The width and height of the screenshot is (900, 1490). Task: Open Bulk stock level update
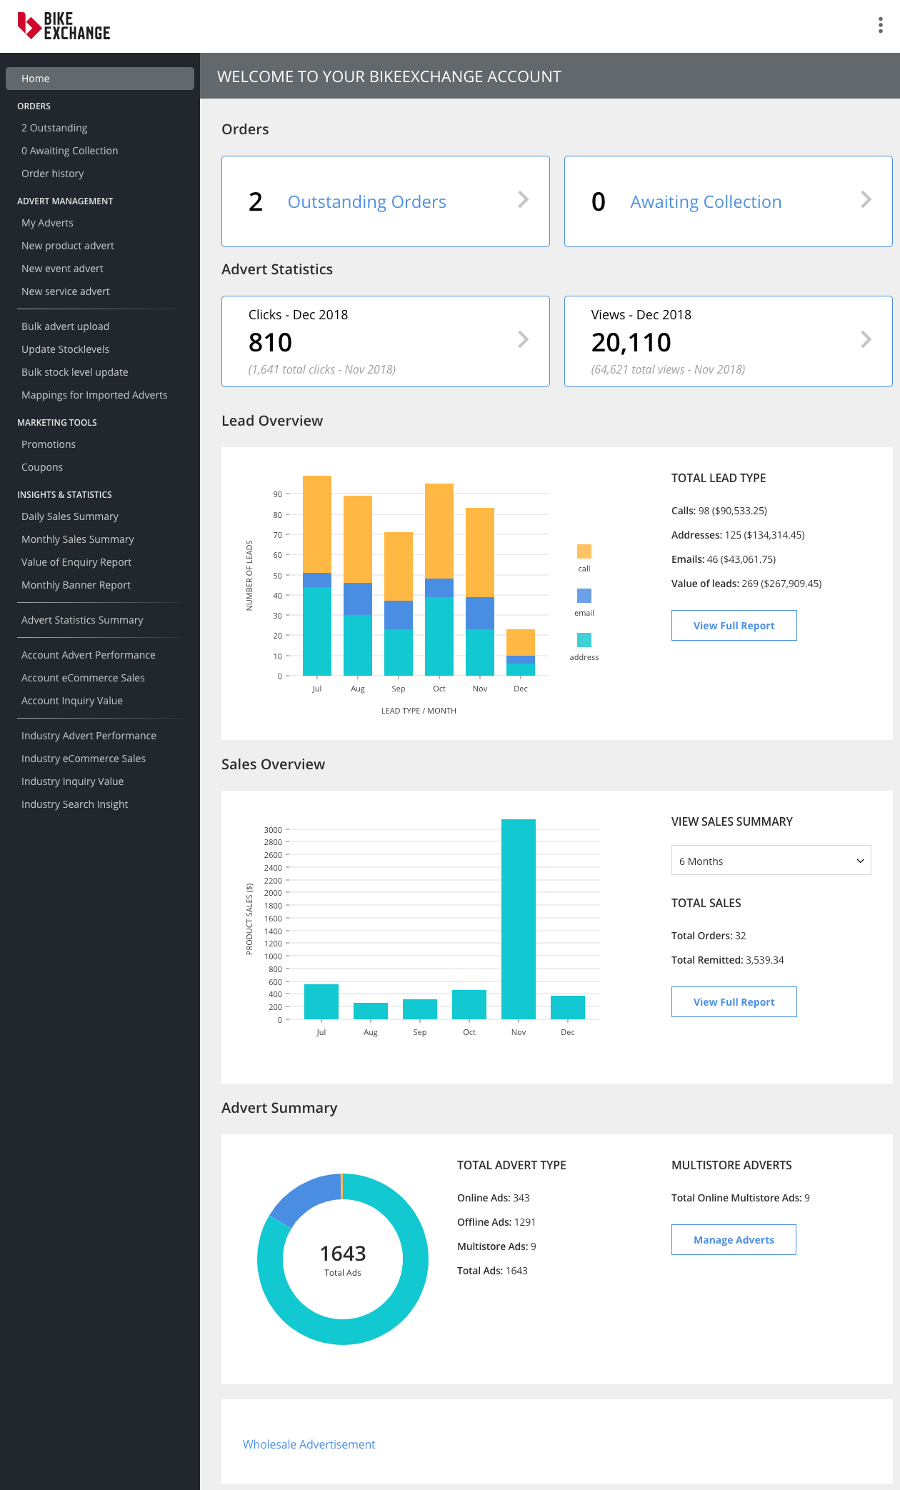point(75,373)
